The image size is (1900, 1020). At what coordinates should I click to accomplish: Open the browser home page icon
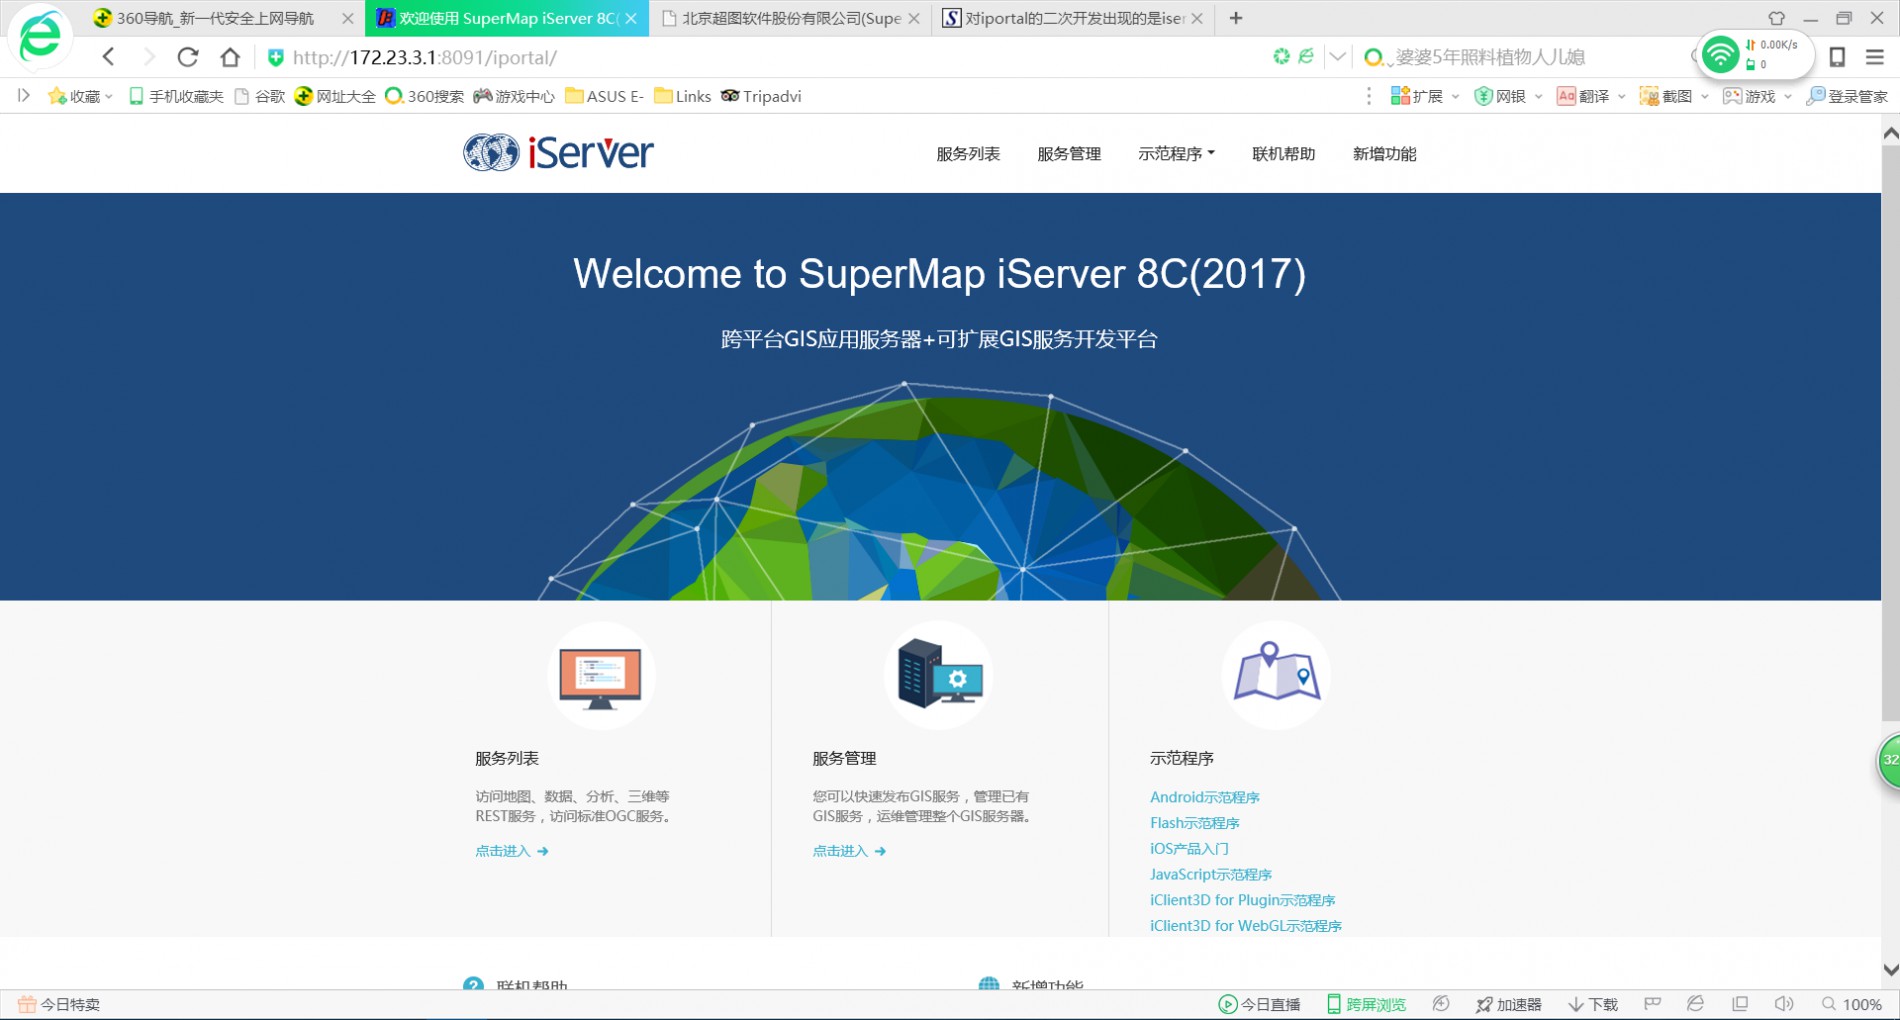[230, 57]
